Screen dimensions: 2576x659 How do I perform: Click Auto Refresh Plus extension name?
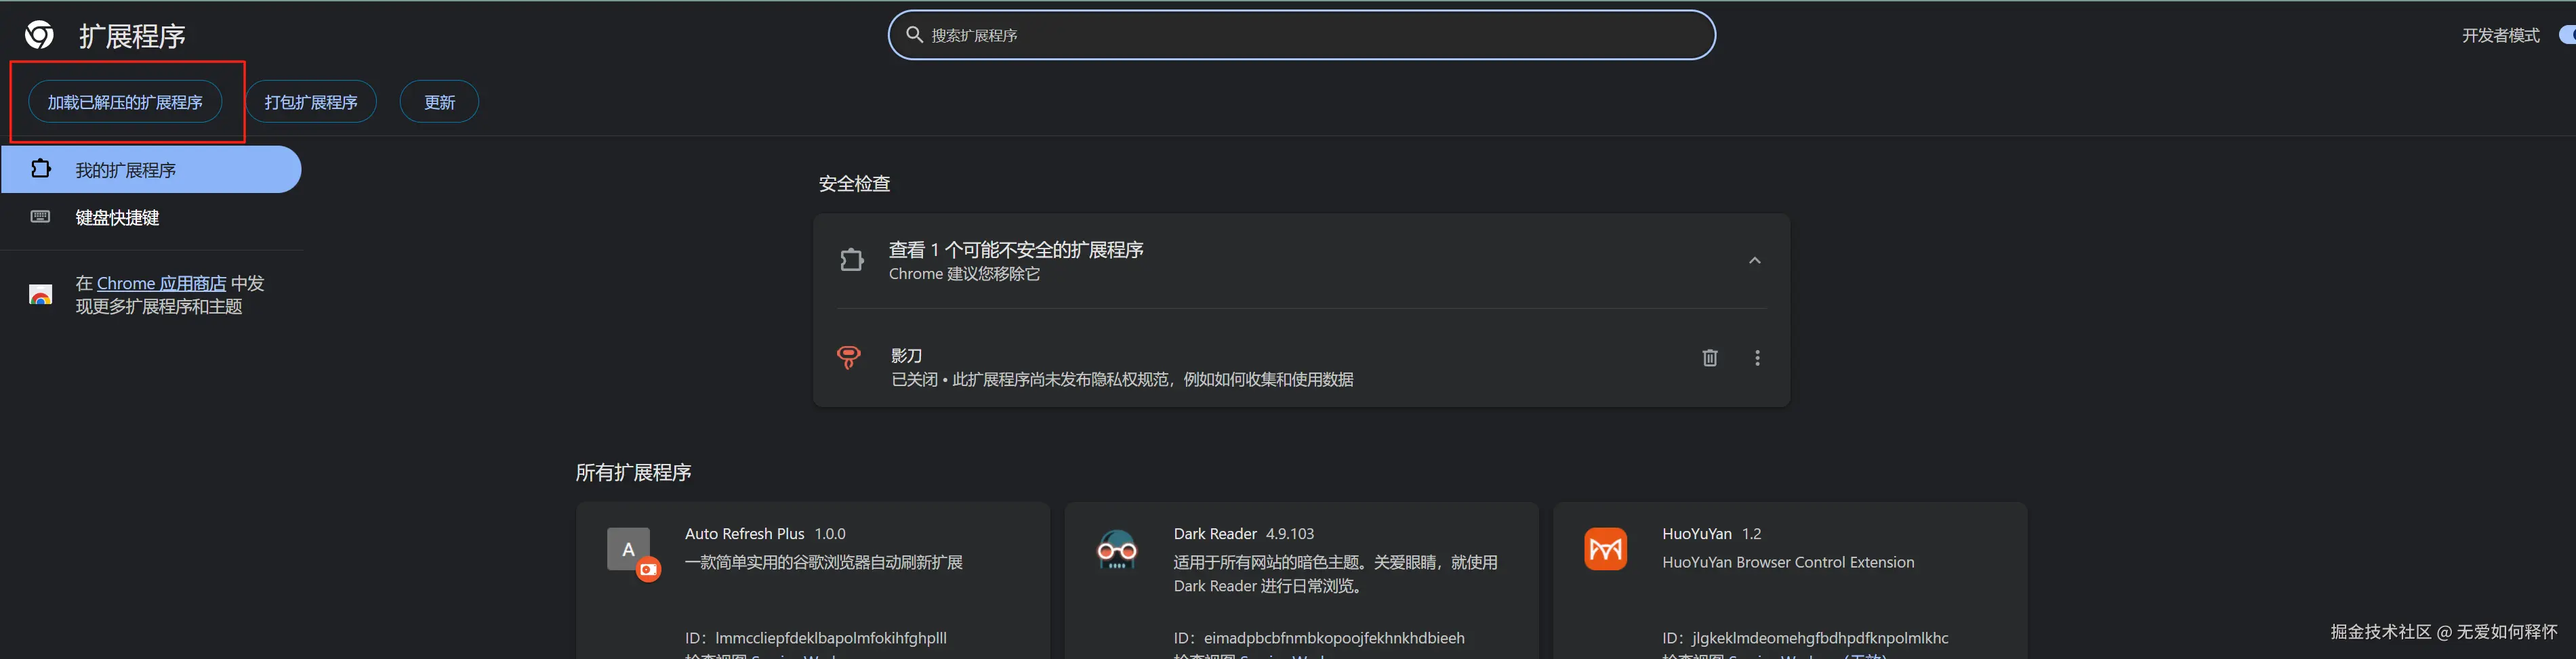point(744,534)
